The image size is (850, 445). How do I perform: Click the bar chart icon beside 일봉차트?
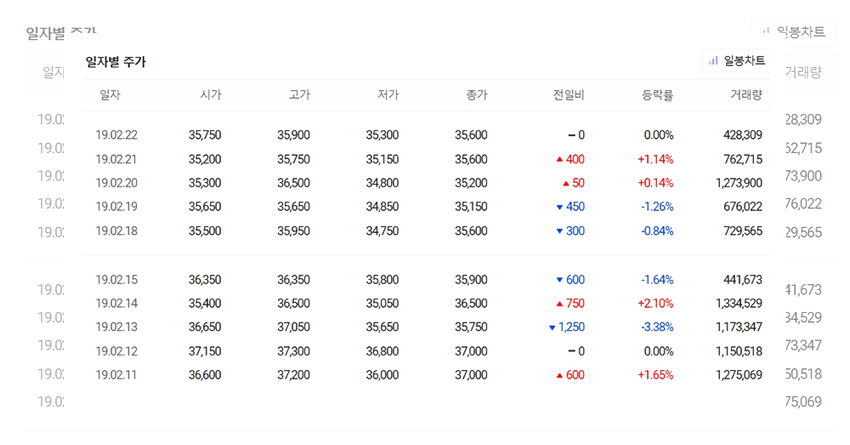tap(713, 61)
